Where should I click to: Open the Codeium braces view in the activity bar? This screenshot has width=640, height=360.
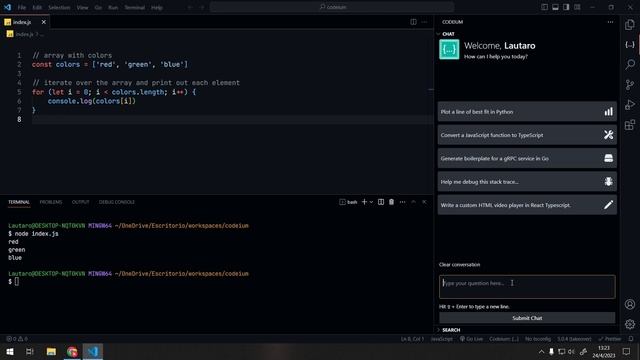coord(630,44)
